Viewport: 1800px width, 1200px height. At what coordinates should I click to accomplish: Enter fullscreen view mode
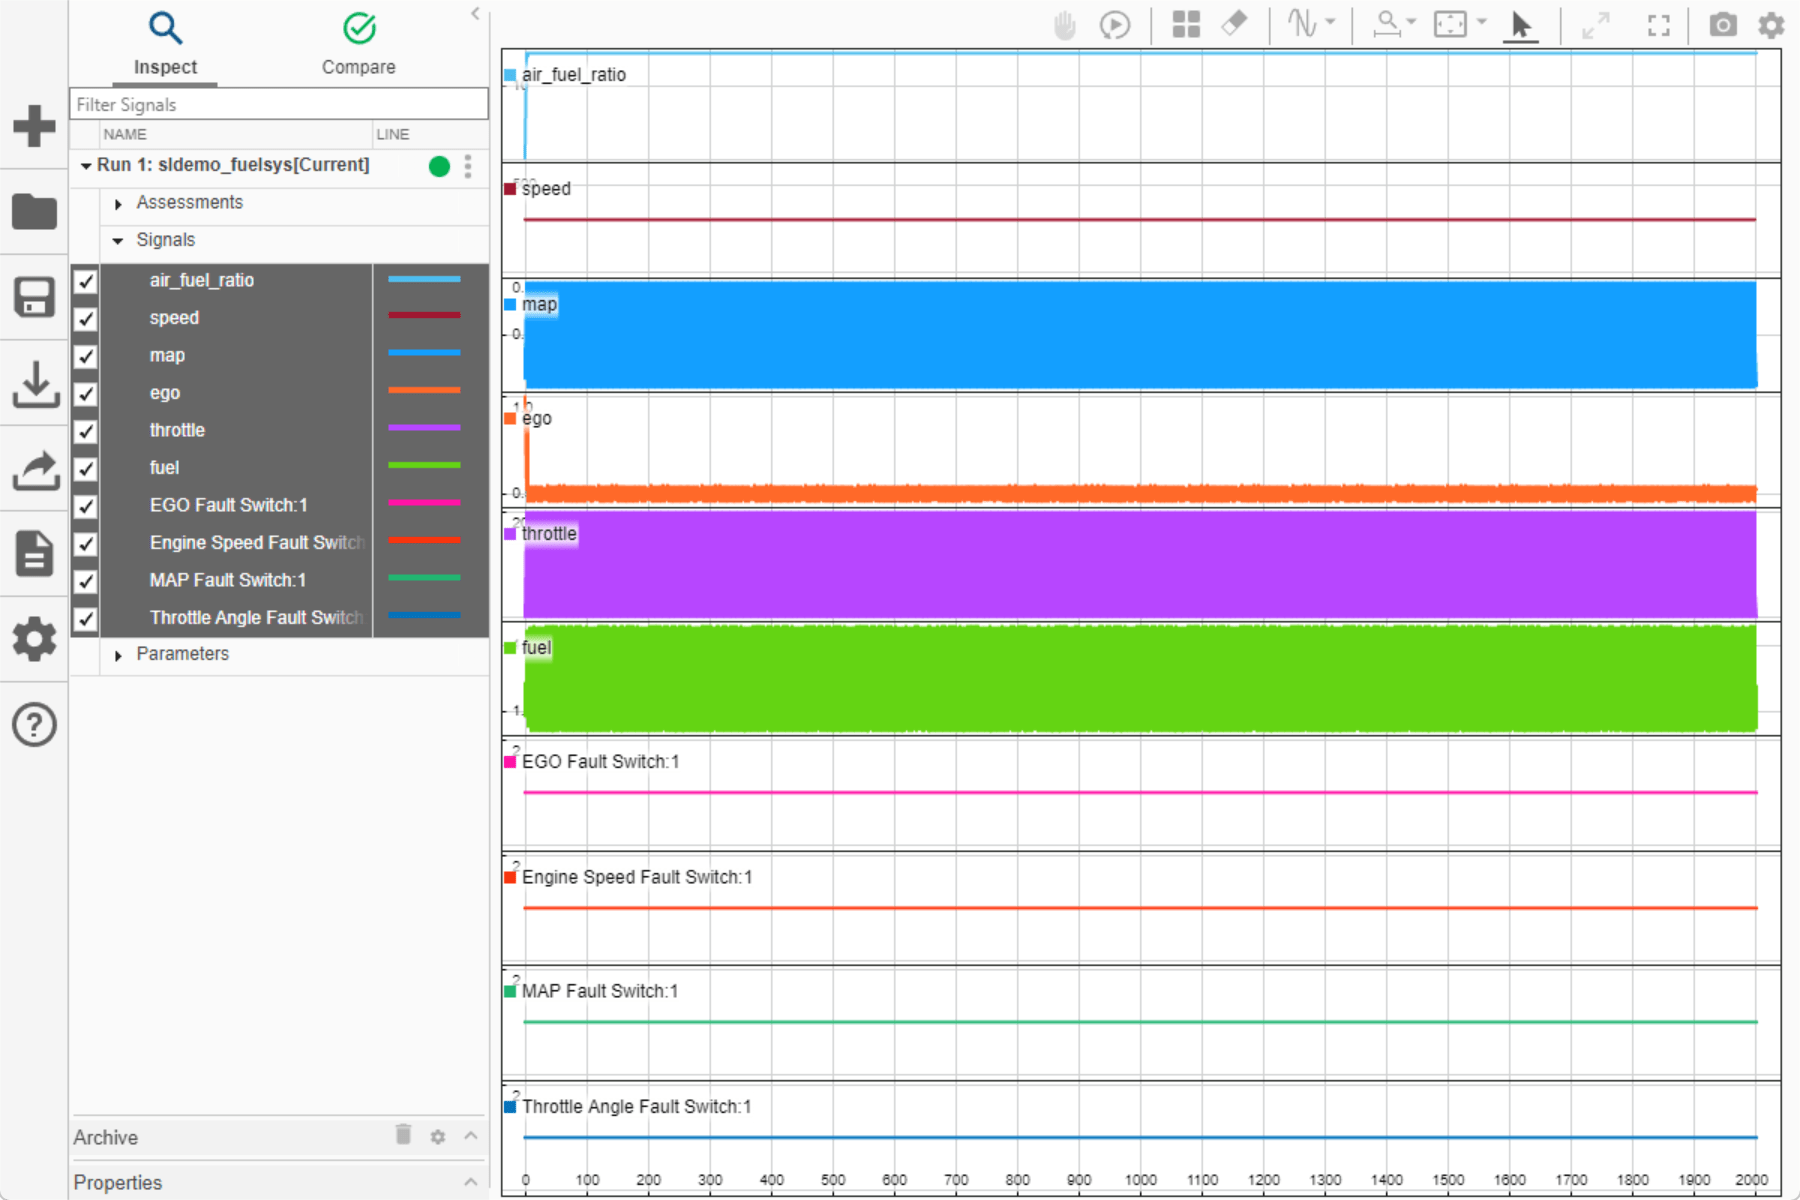(1657, 26)
